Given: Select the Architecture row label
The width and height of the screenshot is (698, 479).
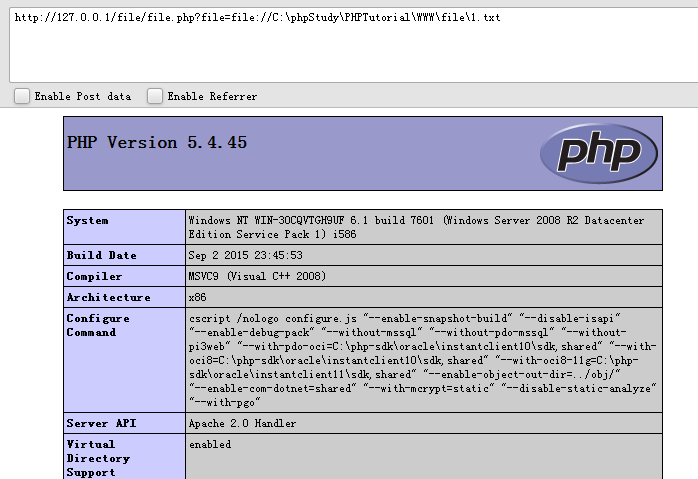Looking at the screenshot, I should [109, 297].
